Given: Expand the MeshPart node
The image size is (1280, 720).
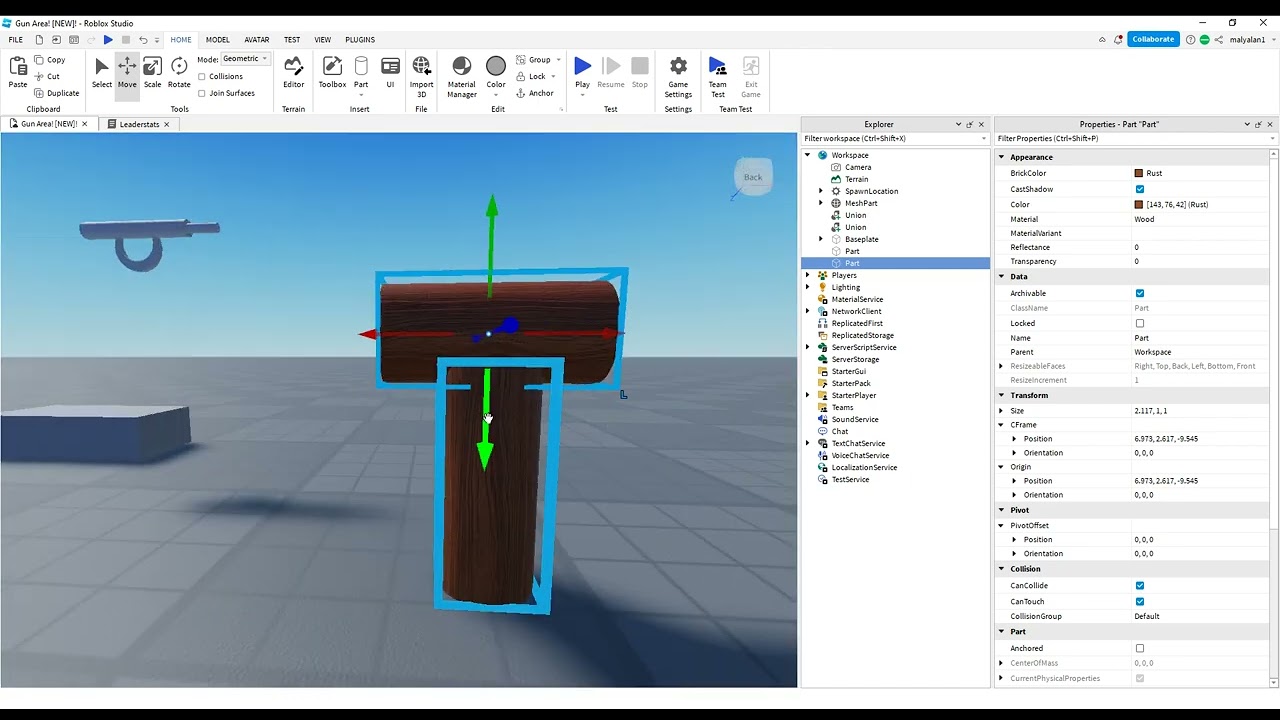Looking at the screenshot, I should tap(821, 203).
